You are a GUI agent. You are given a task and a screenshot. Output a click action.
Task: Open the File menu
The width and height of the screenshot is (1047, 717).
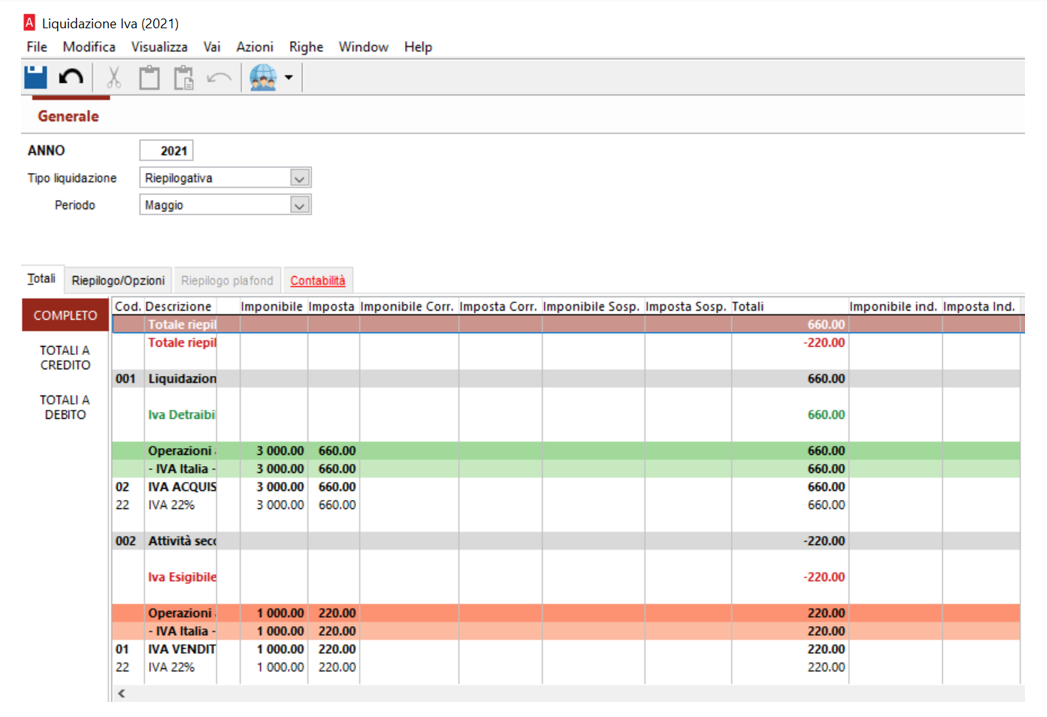point(37,47)
